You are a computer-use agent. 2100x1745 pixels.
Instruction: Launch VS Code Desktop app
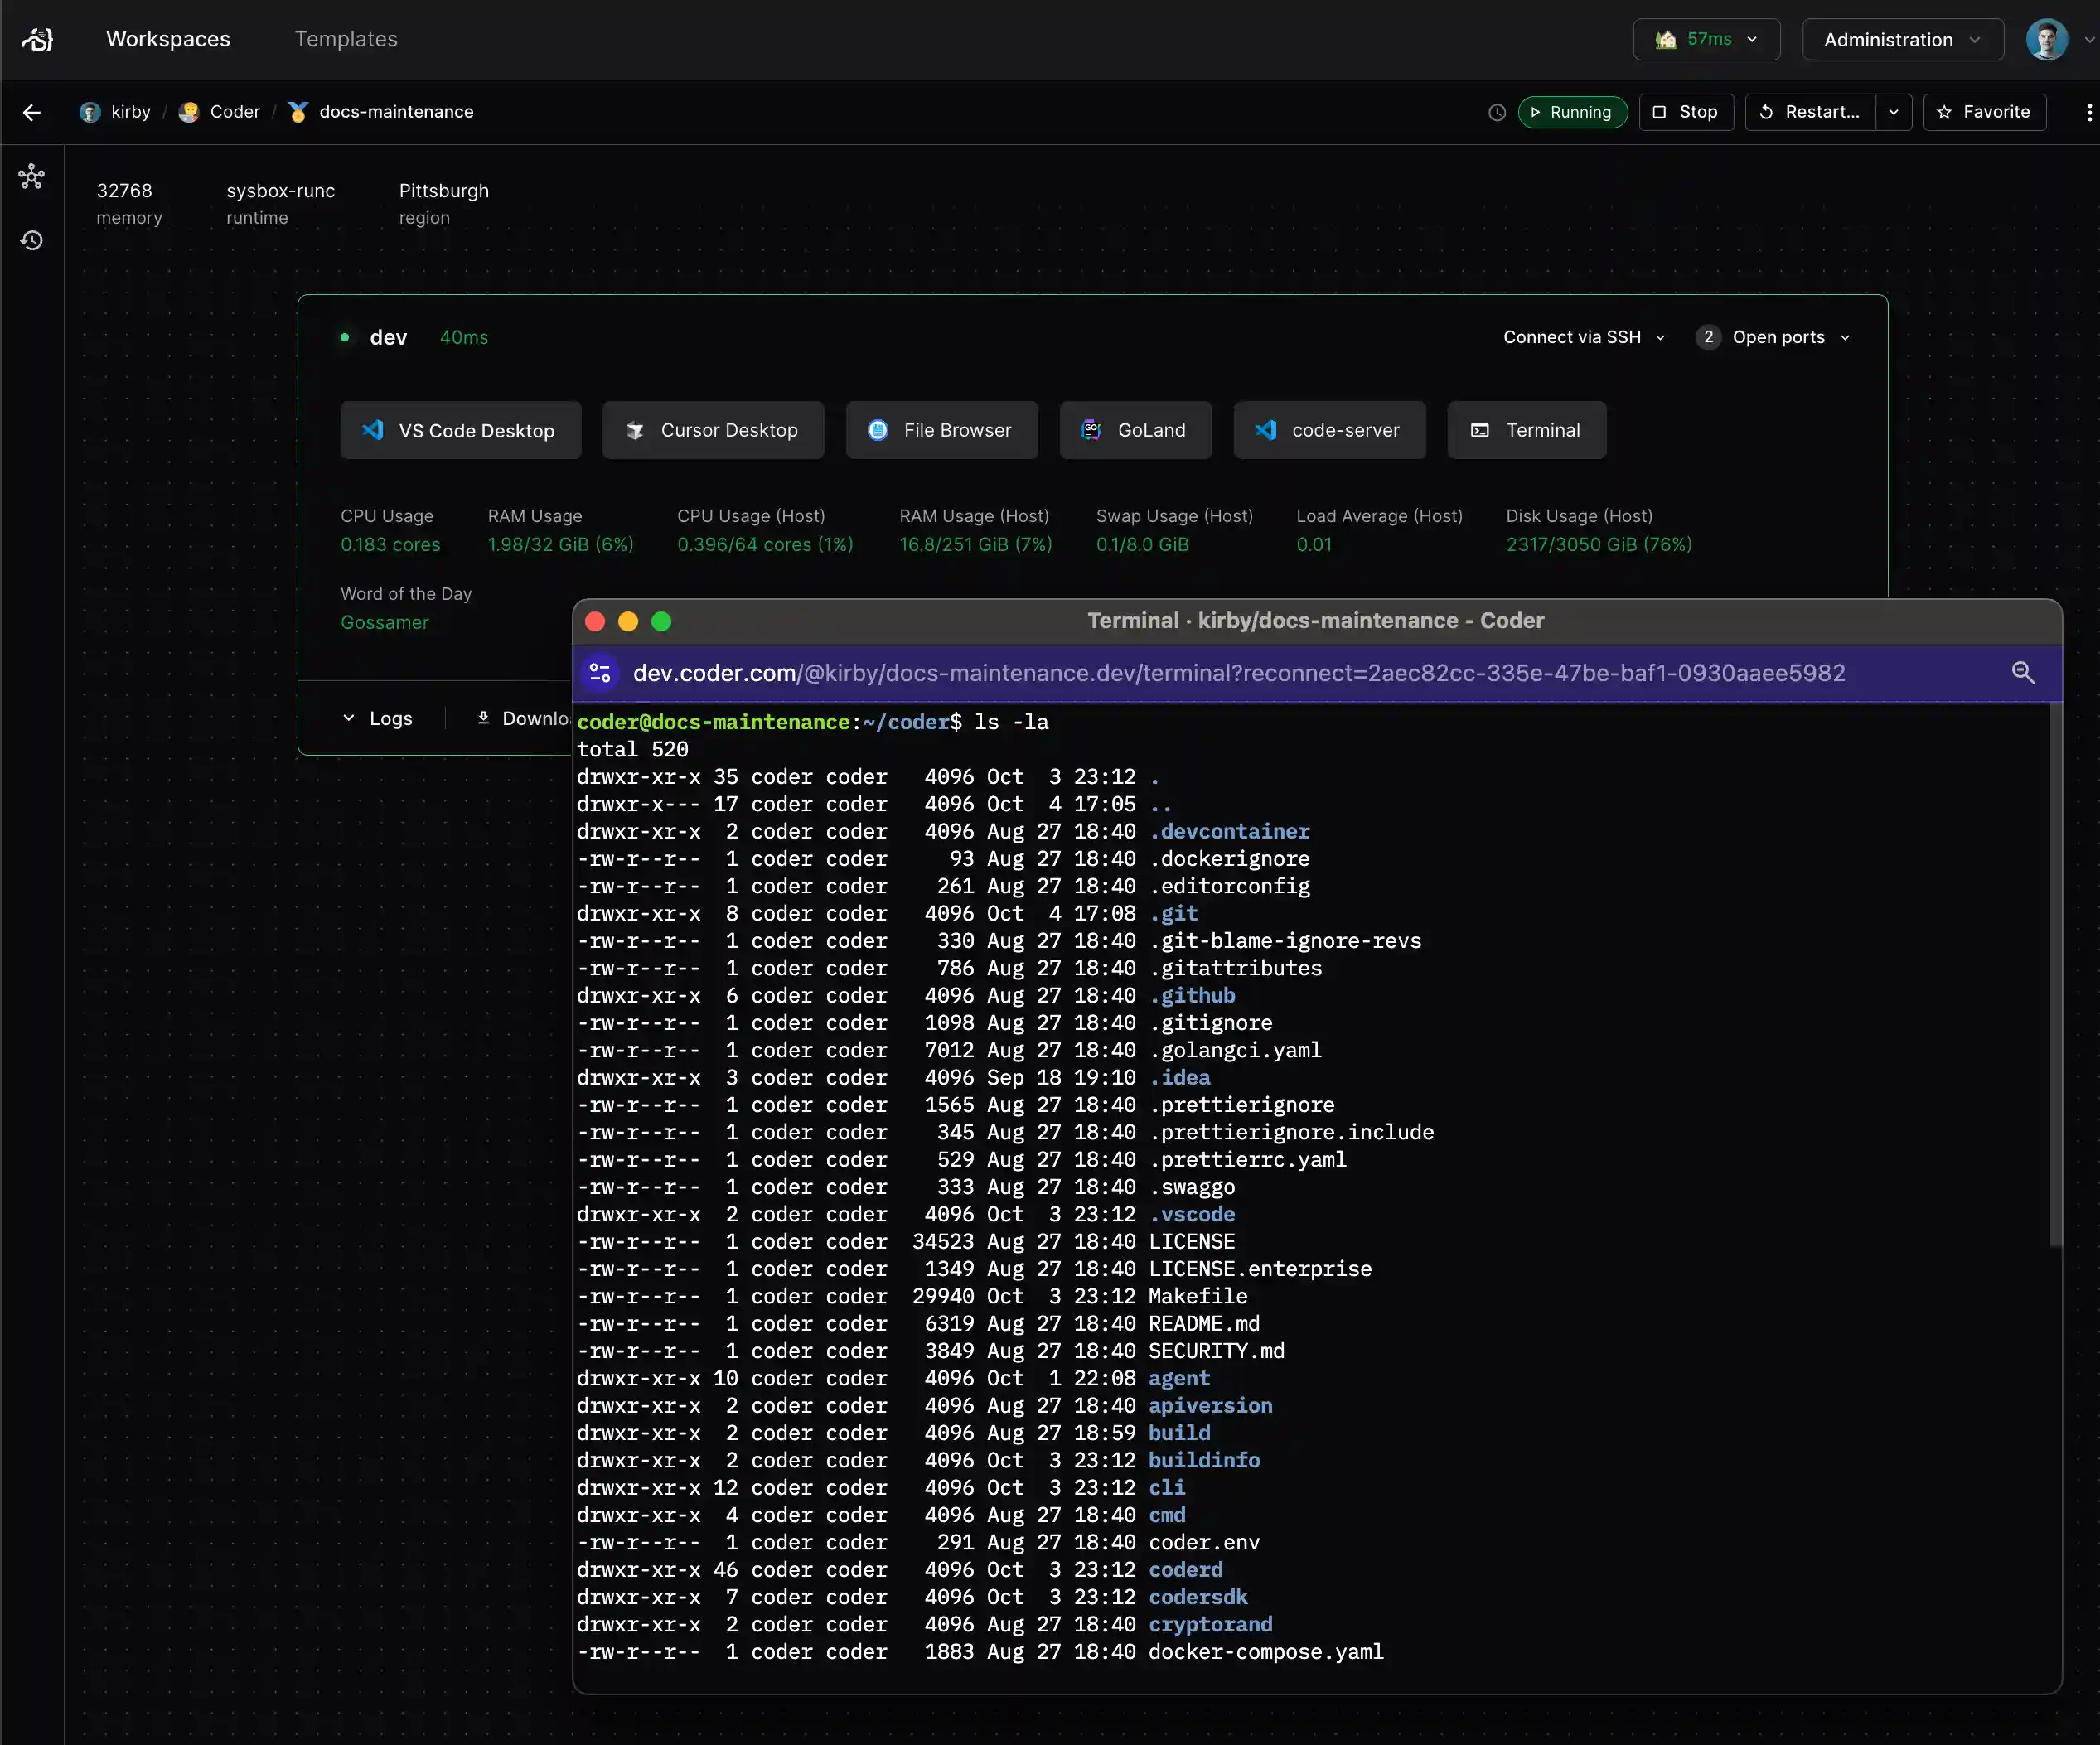tap(460, 430)
